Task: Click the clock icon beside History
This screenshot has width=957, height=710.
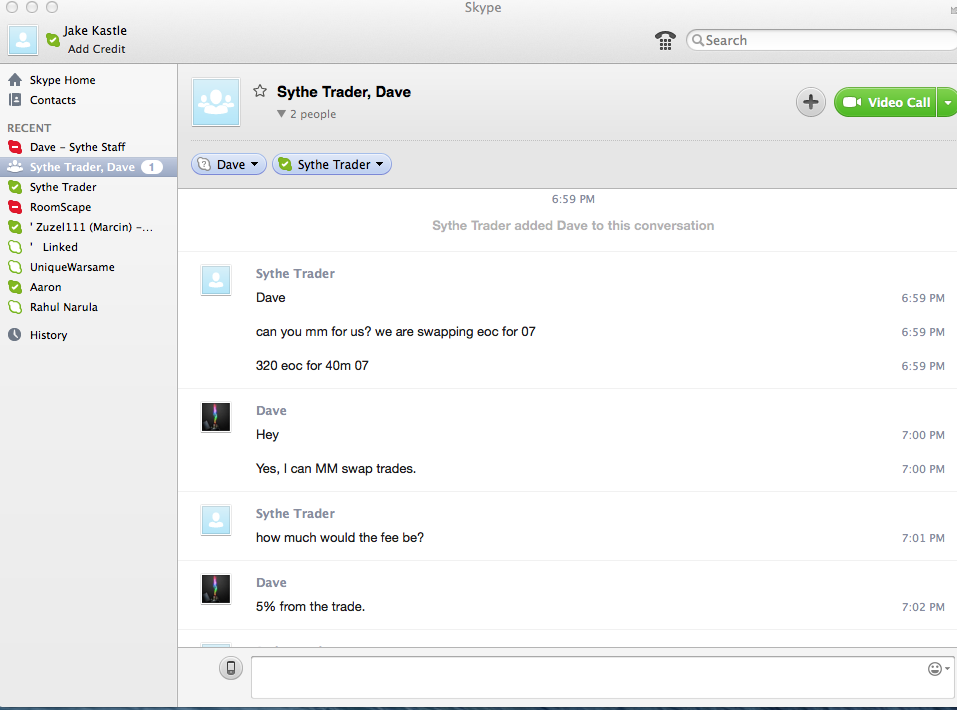Action: (15, 335)
